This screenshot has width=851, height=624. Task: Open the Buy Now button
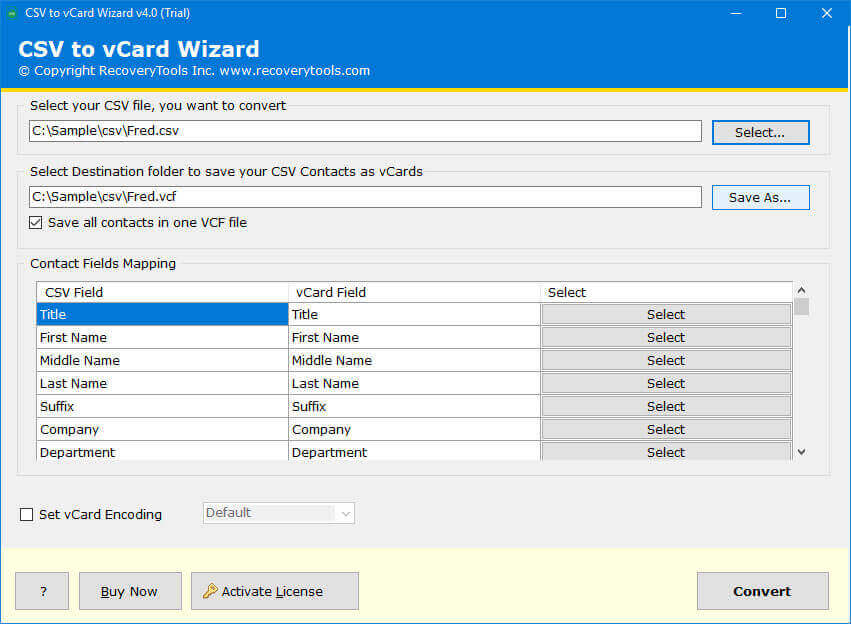click(130, 591)
